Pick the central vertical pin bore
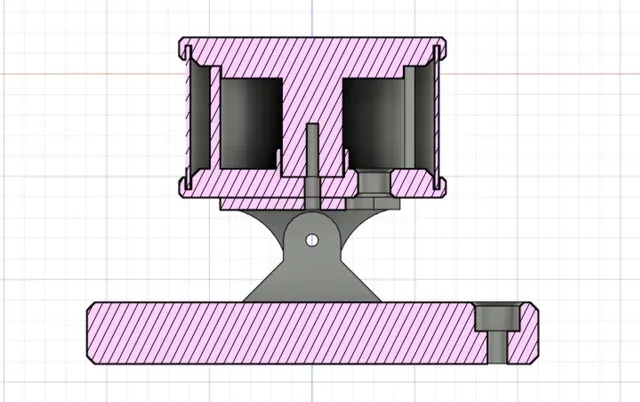 point(312,165)
